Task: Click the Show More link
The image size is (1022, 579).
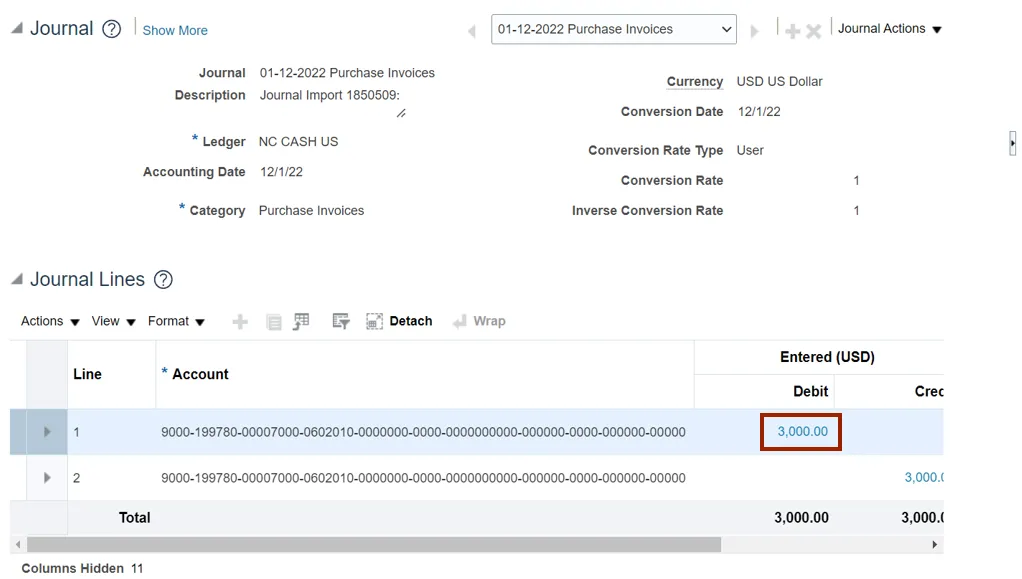Action: click(175, 31)
